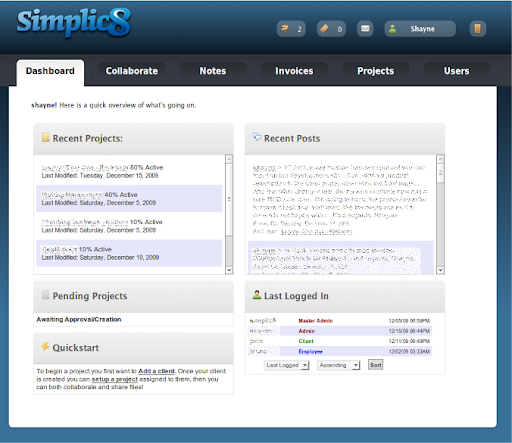Follow the Add a client link

coord(156,371)
